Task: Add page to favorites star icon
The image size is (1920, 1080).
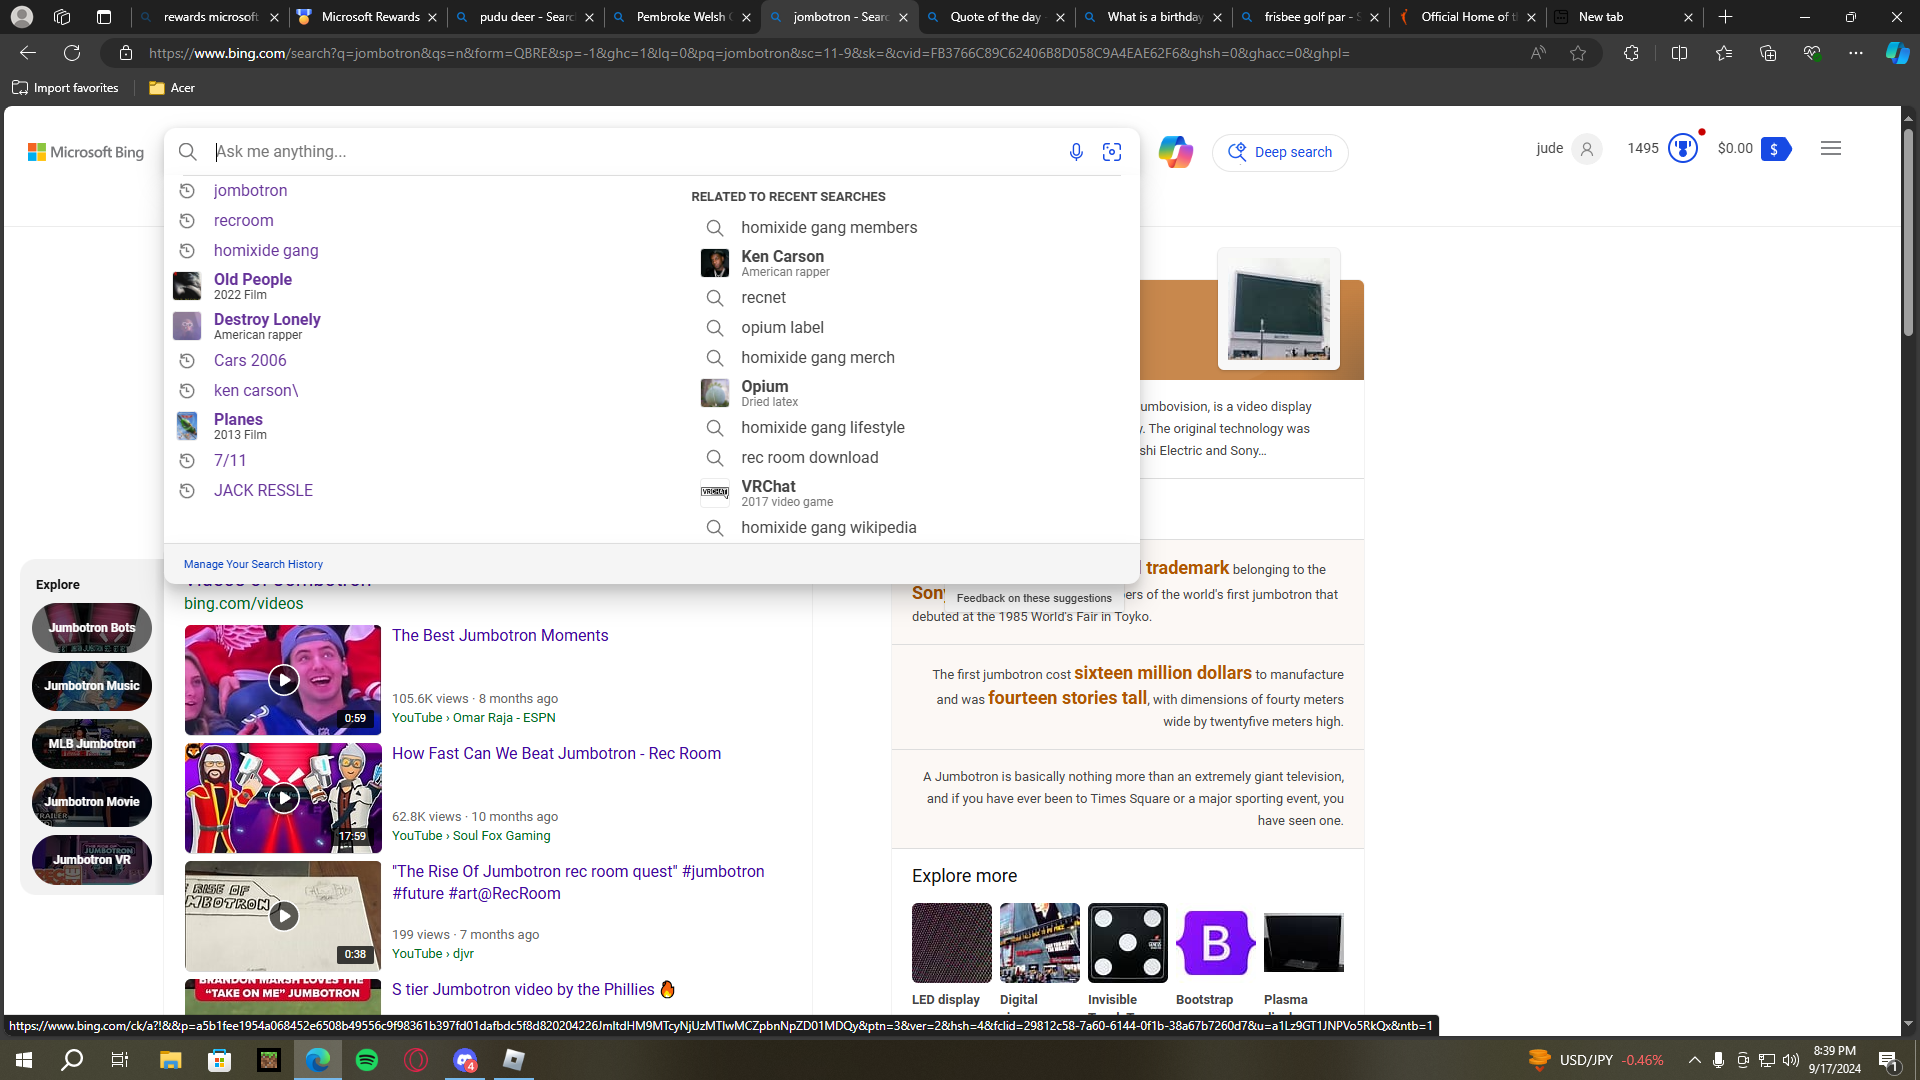Action: point(1578,53)
